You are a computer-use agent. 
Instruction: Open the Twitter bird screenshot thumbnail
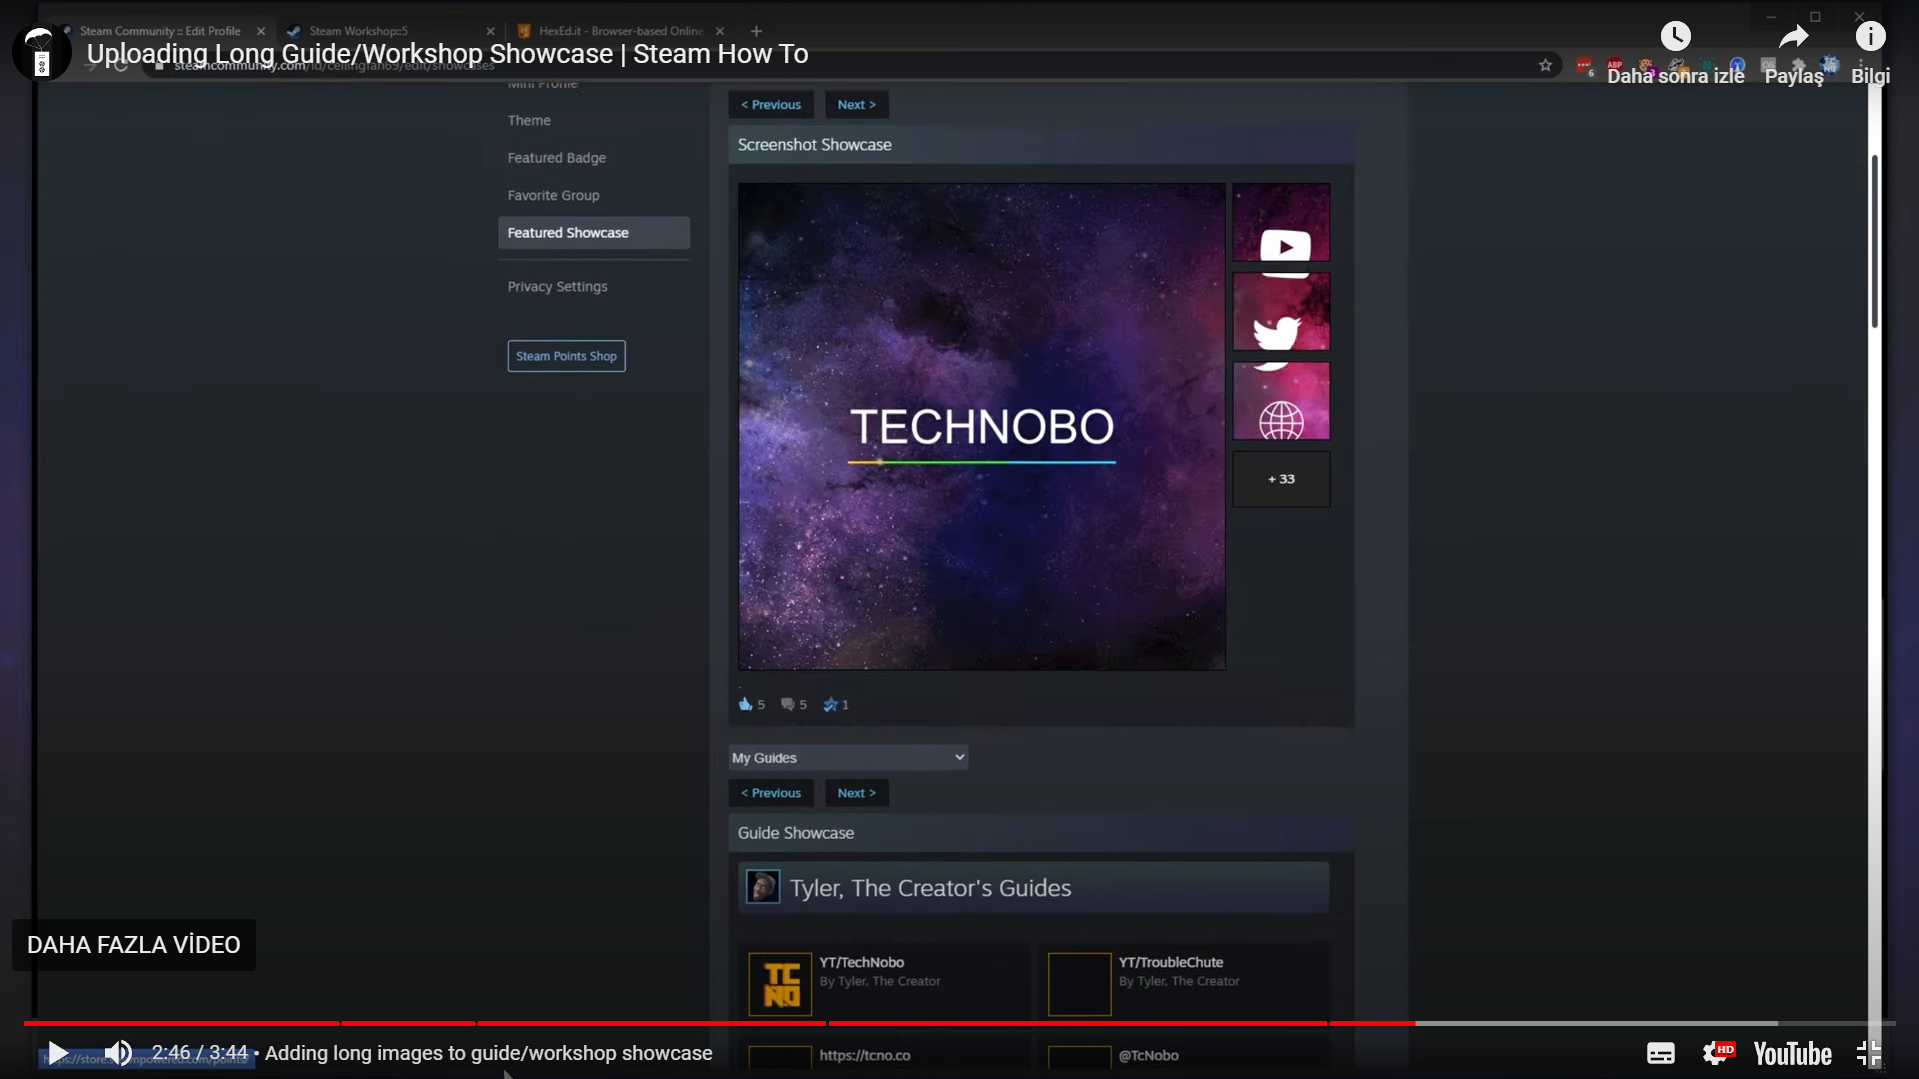coord(1281,312)
